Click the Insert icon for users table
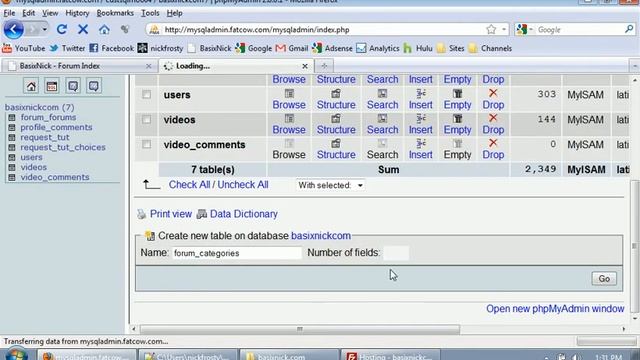Viewport: 640px width, 360px height. [x=421, y=93]
